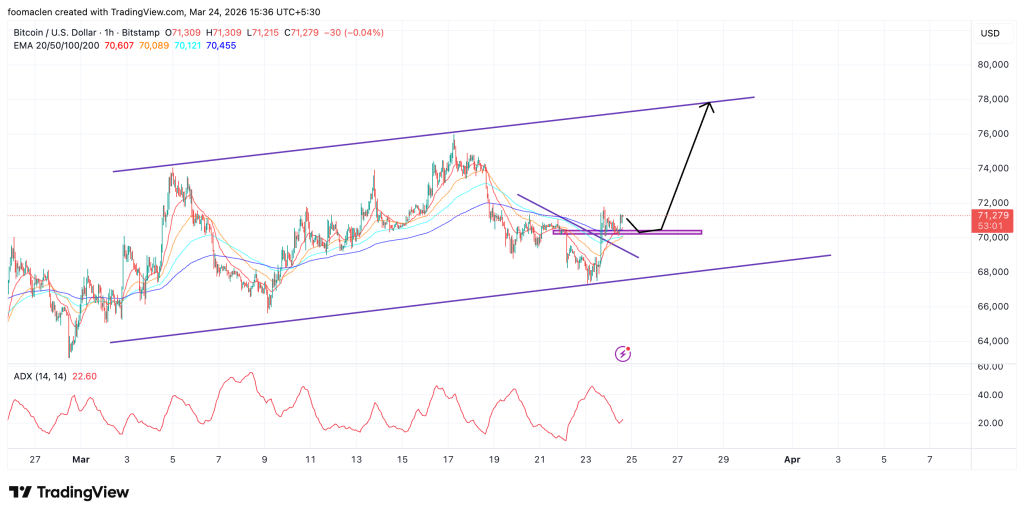Click the purple lightning bolt event icon
The width and height of the screenshot is (1024, 515).
click(623, 353)
